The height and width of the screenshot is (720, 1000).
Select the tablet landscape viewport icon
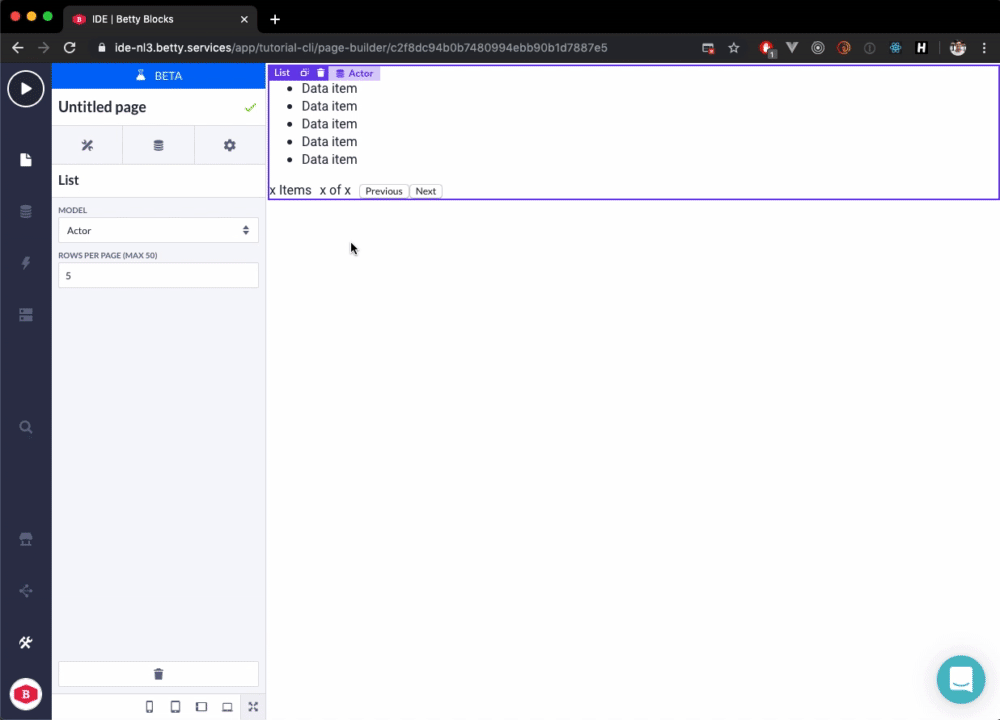click(x=202, y=707)
